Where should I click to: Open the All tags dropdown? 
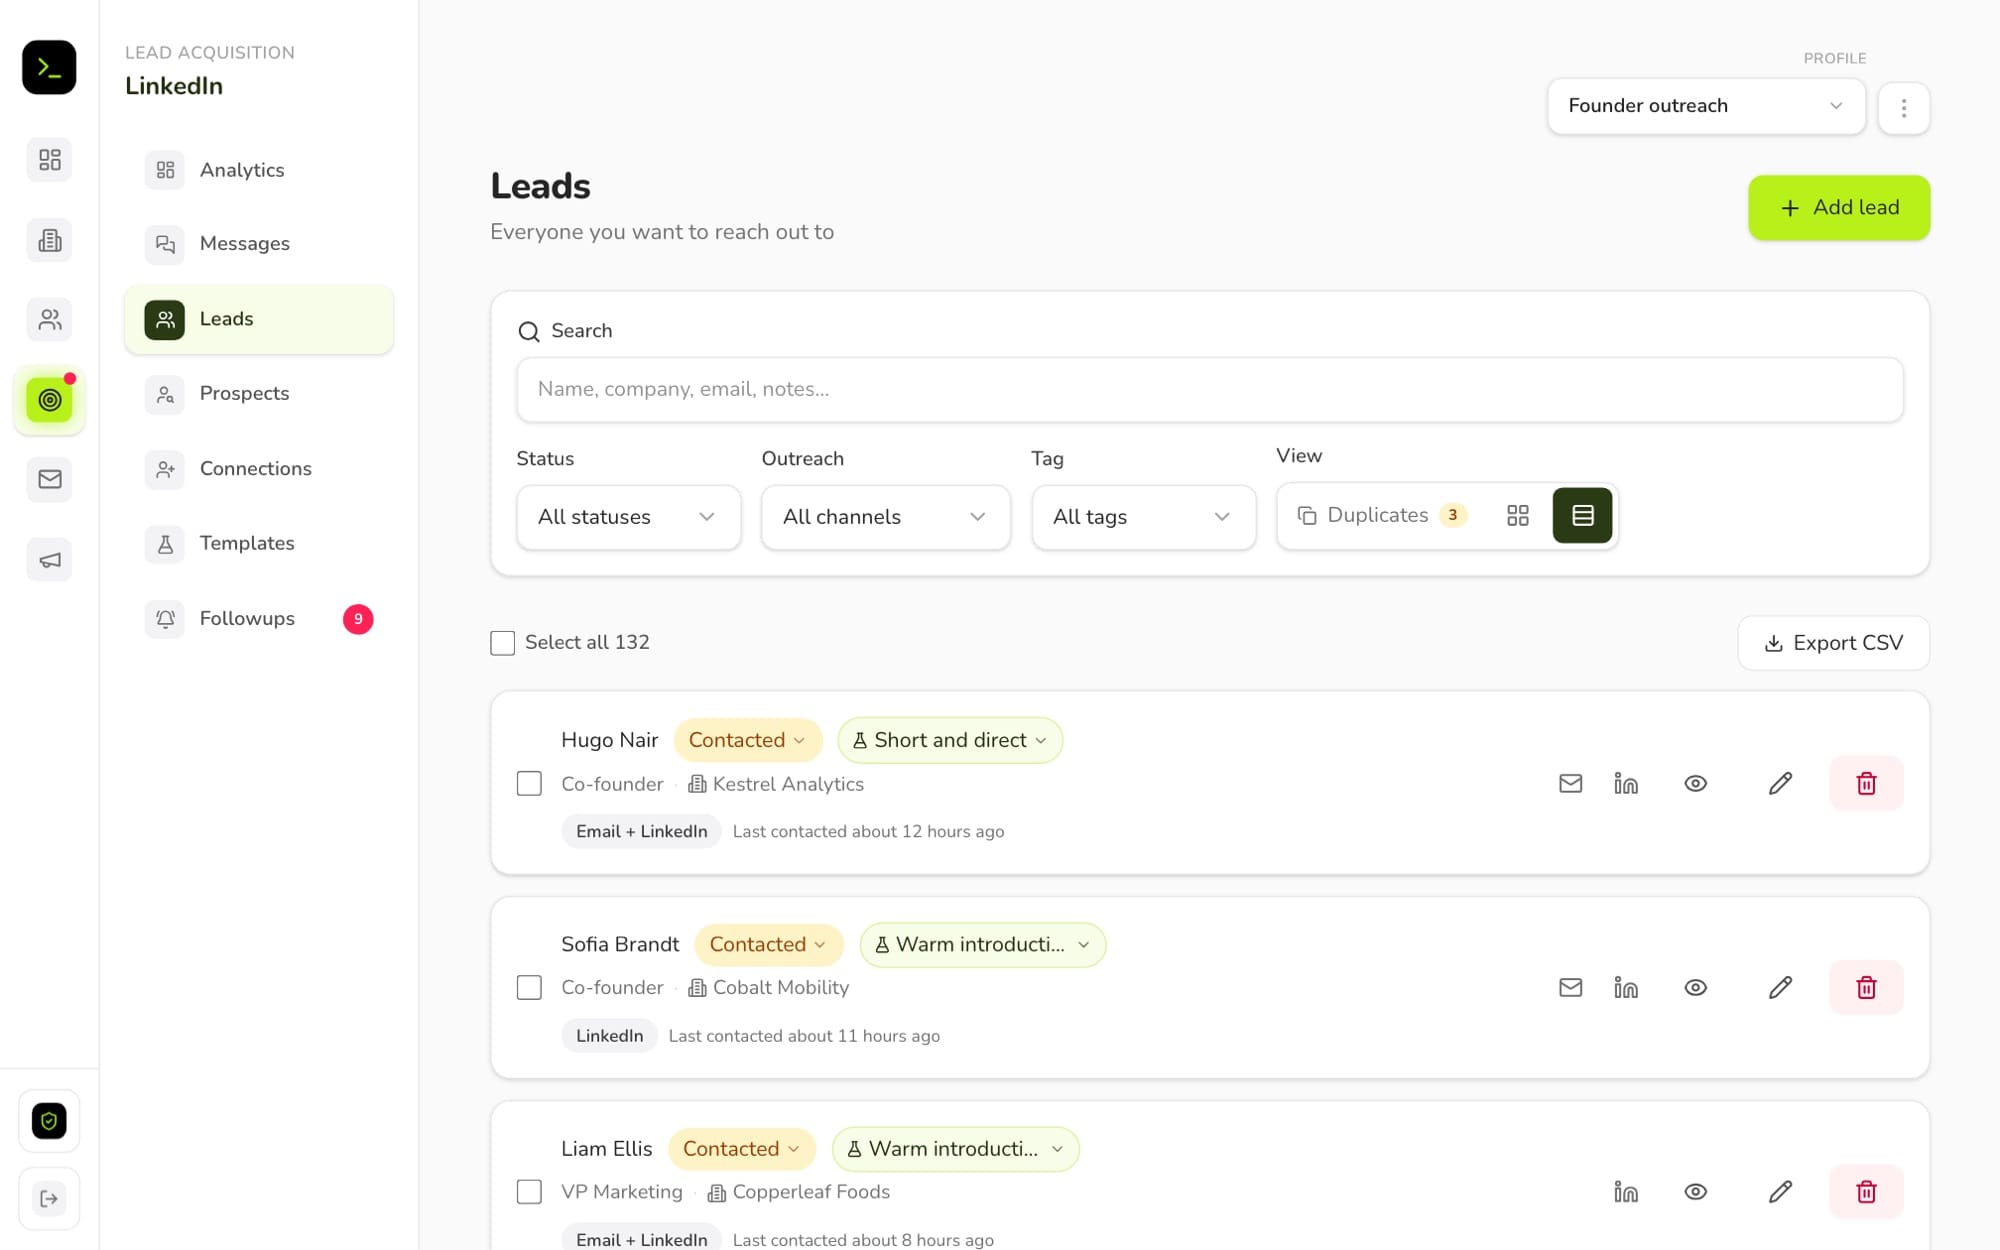(1143, 517)
